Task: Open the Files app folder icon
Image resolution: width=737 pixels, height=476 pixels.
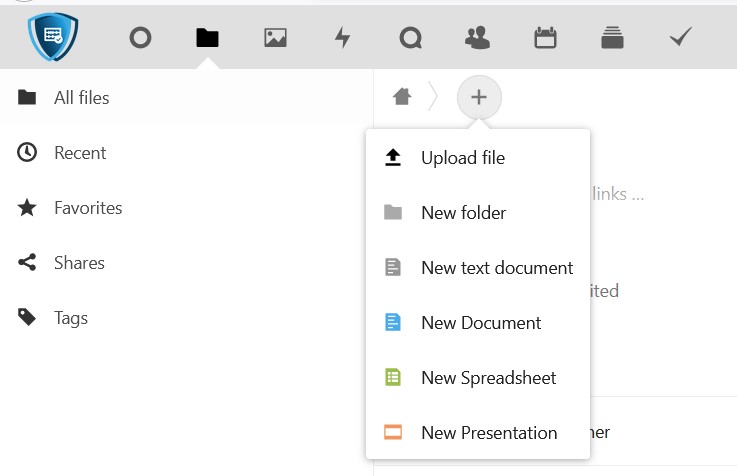Action: [x=207, y=38]
